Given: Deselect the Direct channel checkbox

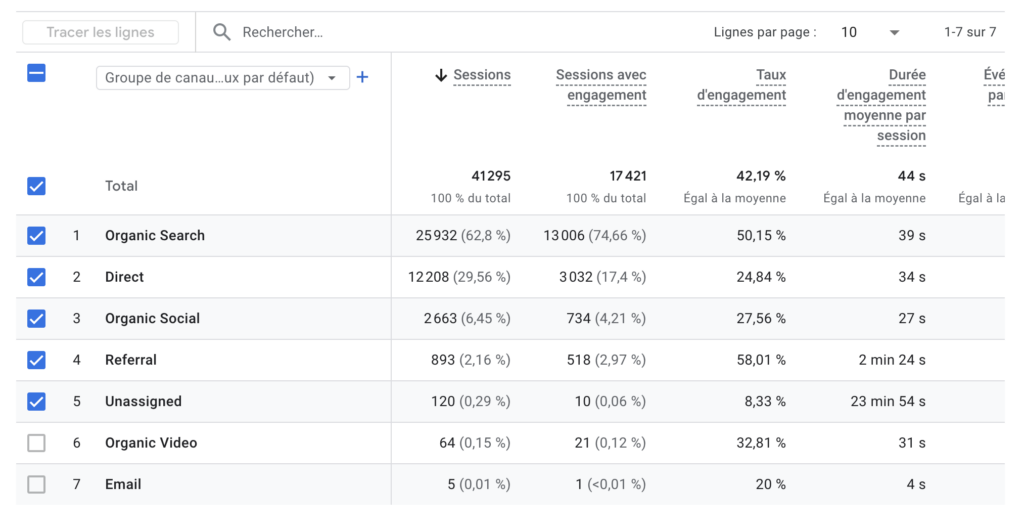Looking at the screenshot, I should pos(36,277).
